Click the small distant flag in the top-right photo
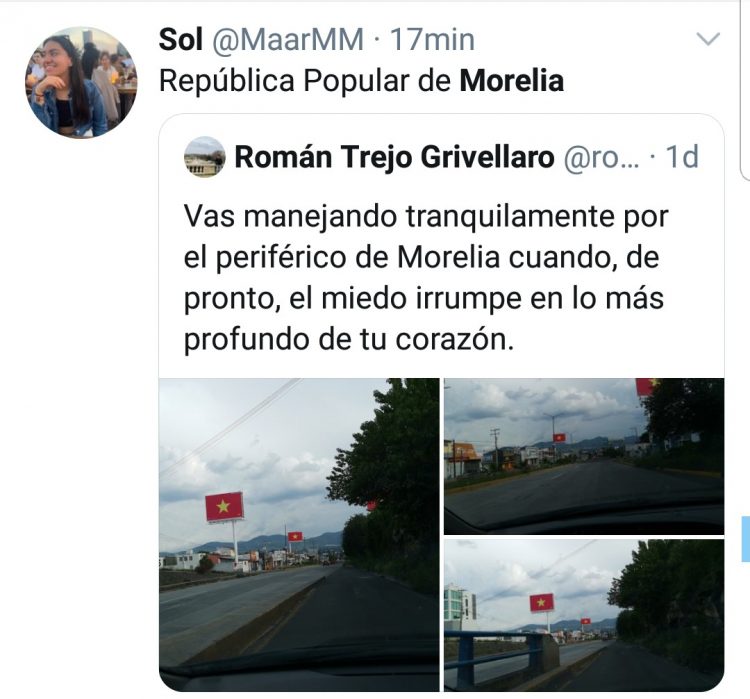This screenshot has height=699, width=750. coord(559,437)
